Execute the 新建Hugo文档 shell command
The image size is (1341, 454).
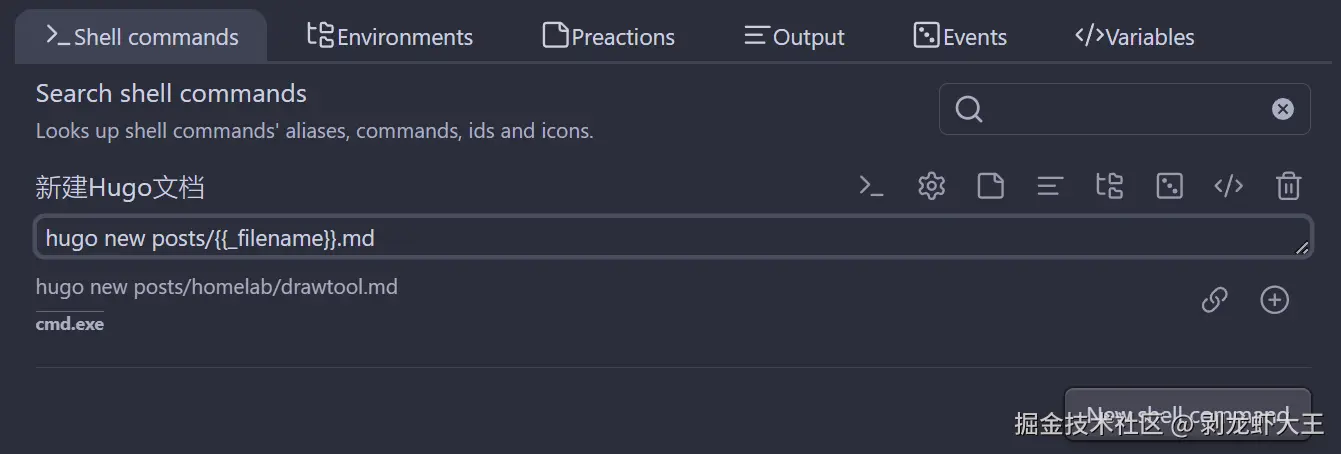(x=871, y=186)
